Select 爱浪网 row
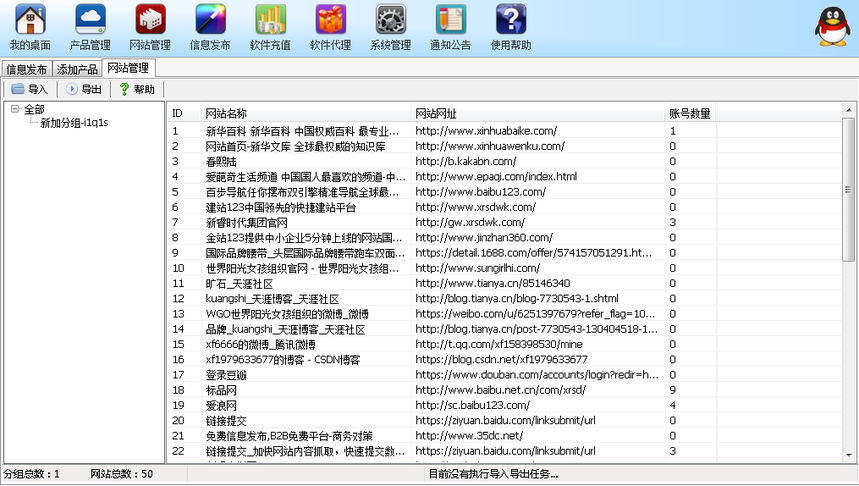Screen dimensions: 859x486 [x=505, y=405]
